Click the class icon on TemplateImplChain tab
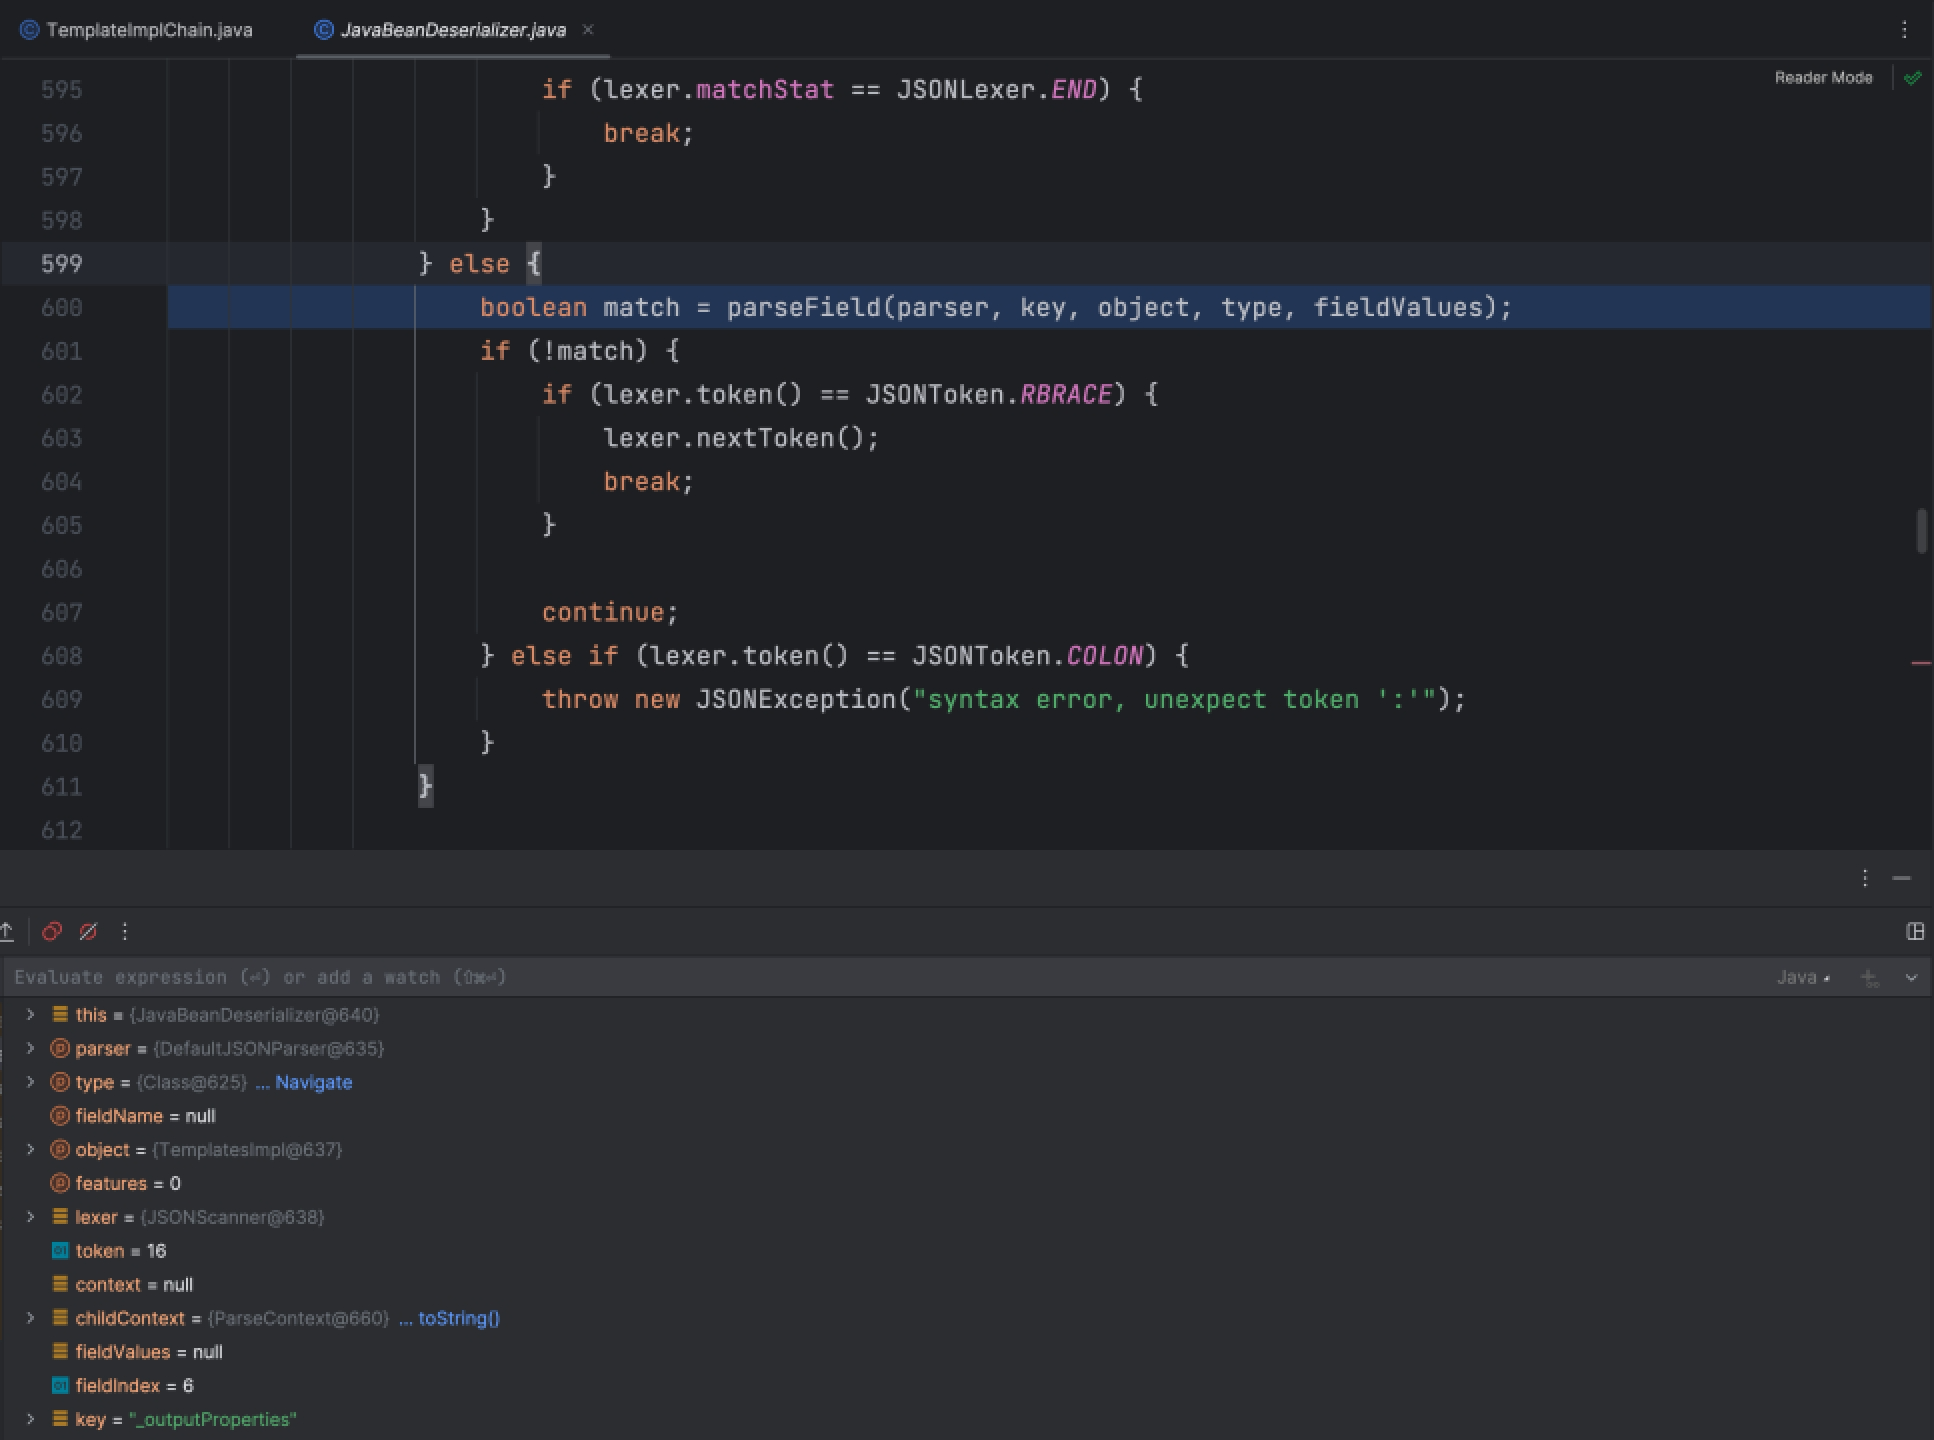The height and width of the screenshot is (1440, 1934). click(30, 30)
